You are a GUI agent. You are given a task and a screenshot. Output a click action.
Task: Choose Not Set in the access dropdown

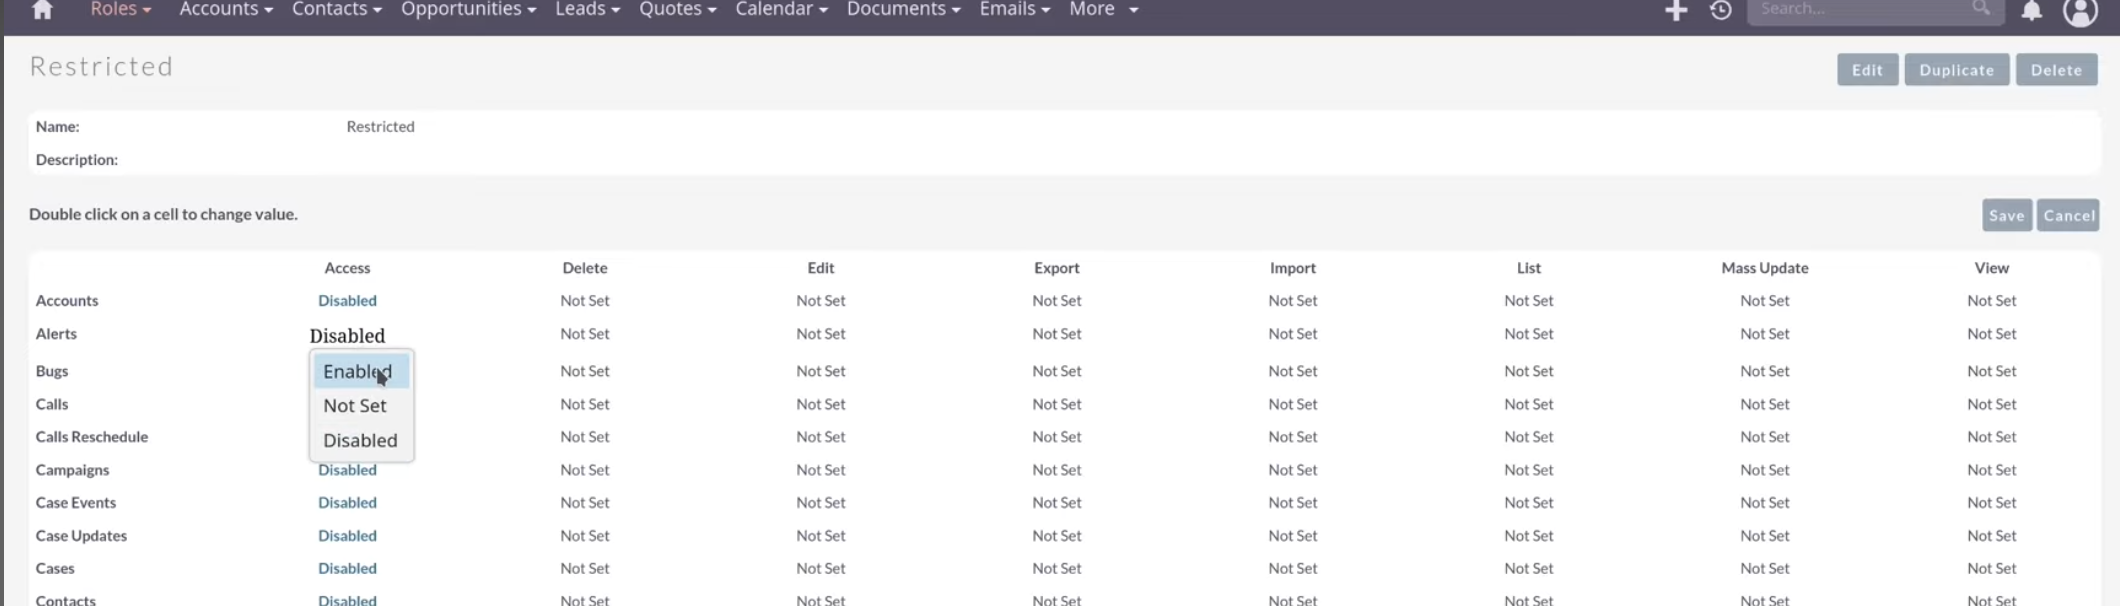pyautogui.click(x=361, y=405)
